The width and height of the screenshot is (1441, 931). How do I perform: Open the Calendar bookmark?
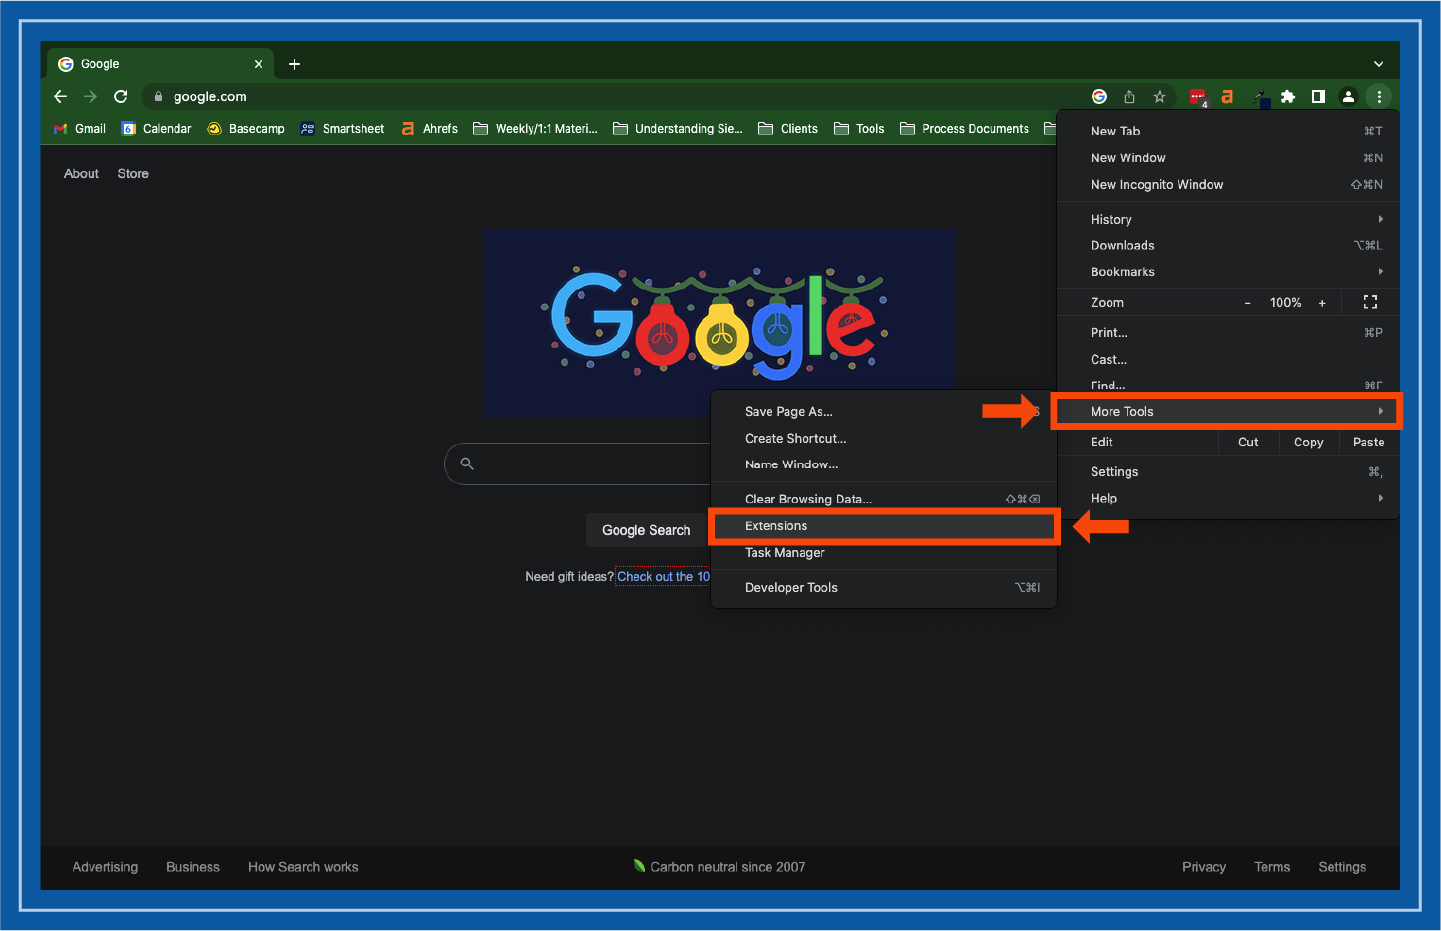point(156,129)
